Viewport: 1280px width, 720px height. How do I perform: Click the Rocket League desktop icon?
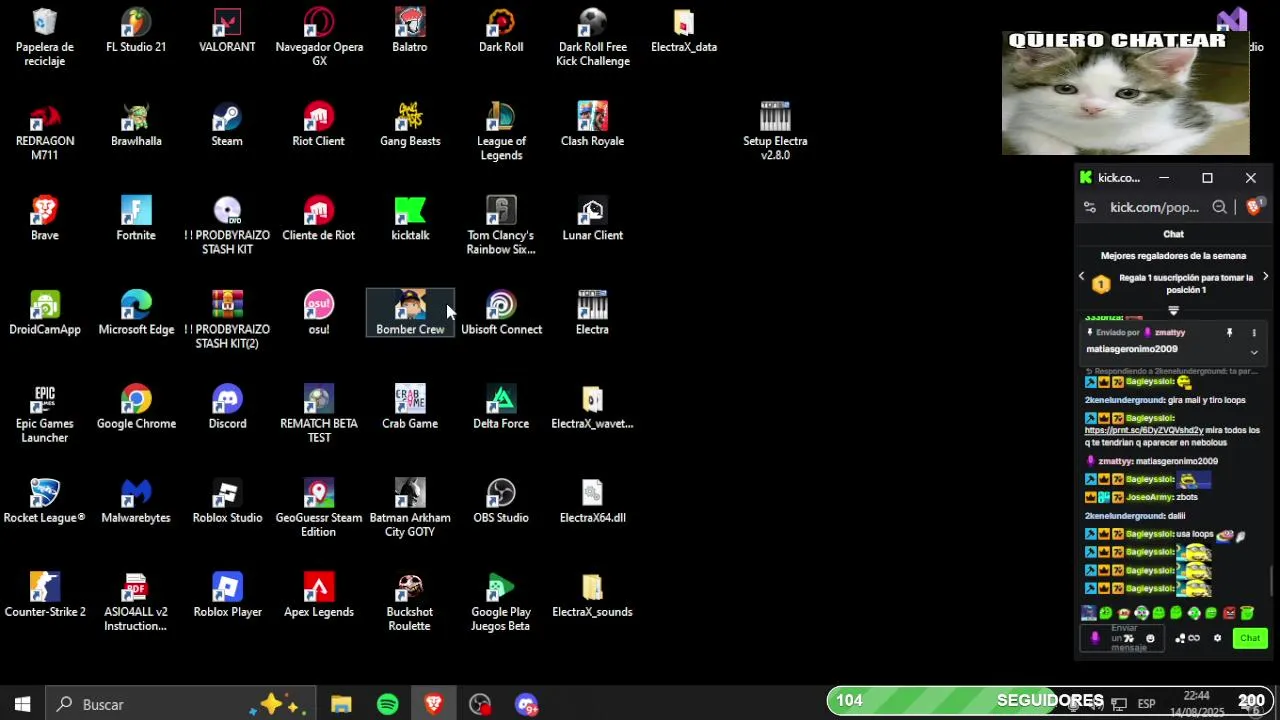pyautogui.click(x=45, y=501)
